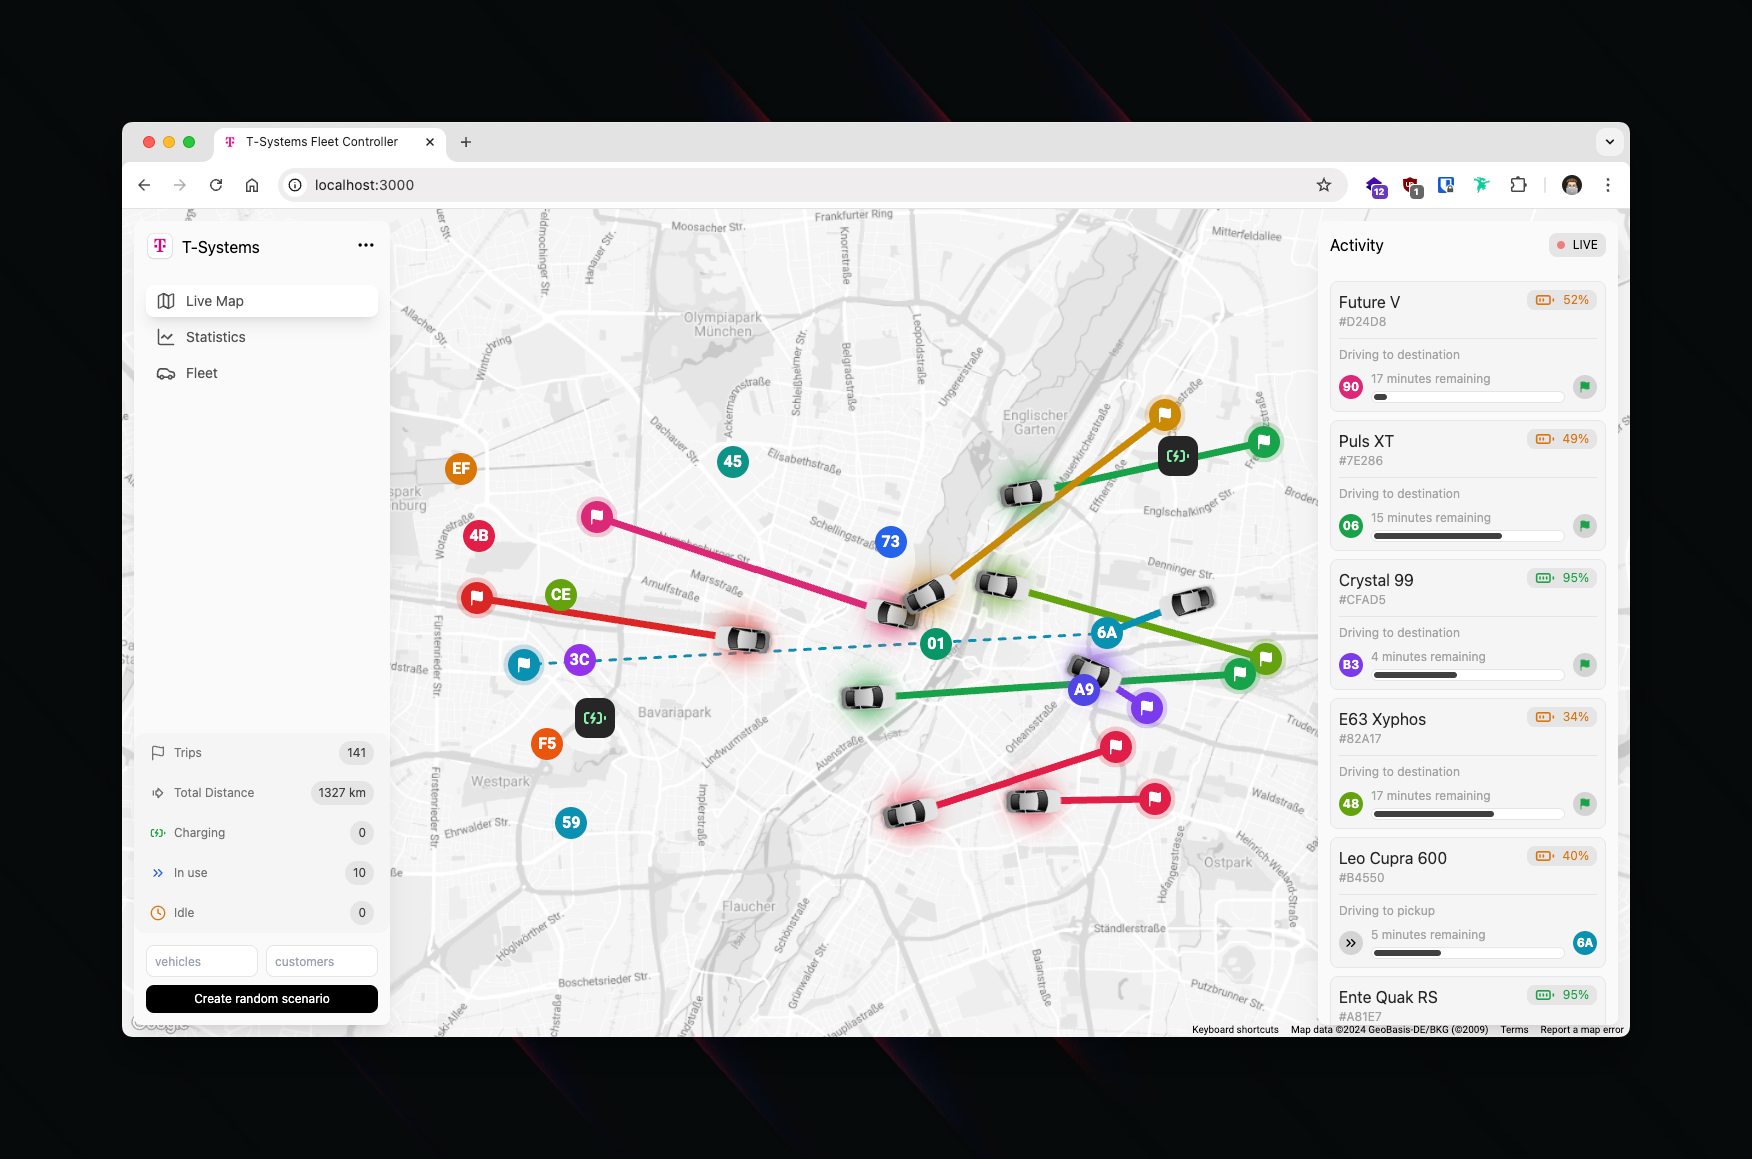Click charging station near Bavariapark
This screenshot has height=1159, width=1752.
pyautogui.click(x=595, y=718)
